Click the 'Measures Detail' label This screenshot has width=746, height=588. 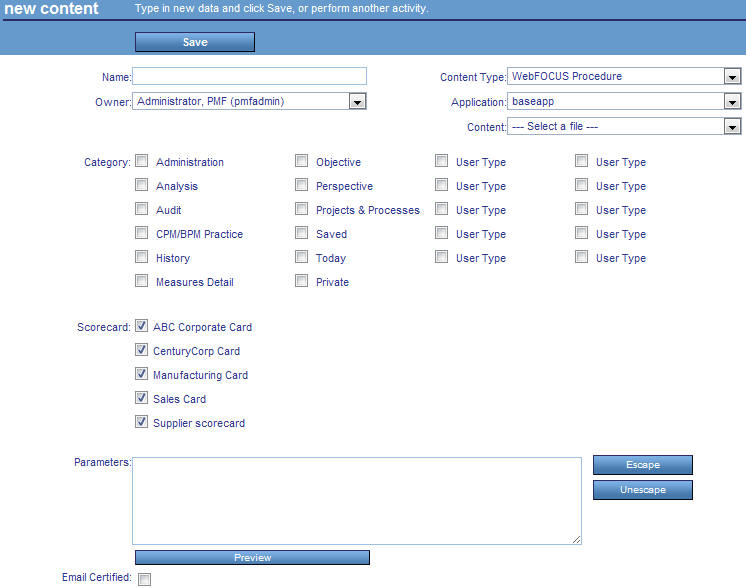tap(195, 282)
